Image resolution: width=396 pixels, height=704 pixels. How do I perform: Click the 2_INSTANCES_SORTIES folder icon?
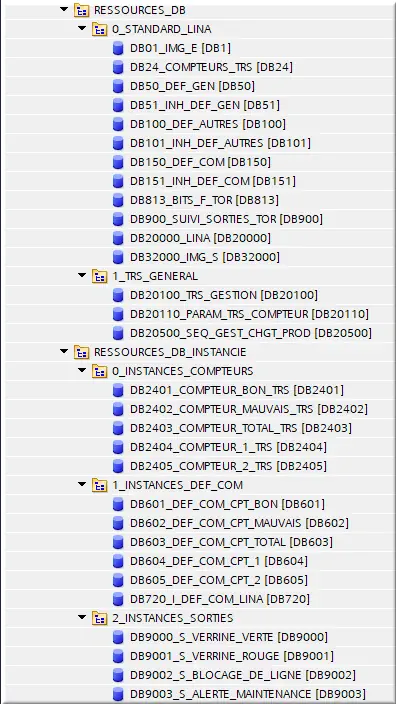tap(99, 618)
